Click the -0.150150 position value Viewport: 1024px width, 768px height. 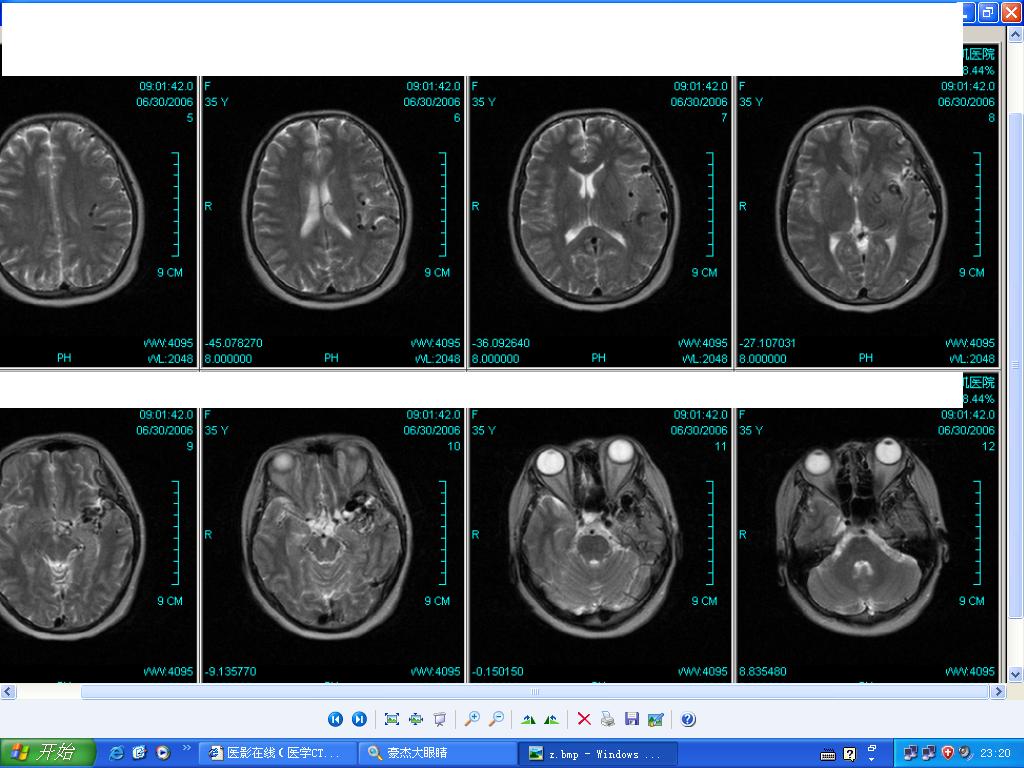498,671
